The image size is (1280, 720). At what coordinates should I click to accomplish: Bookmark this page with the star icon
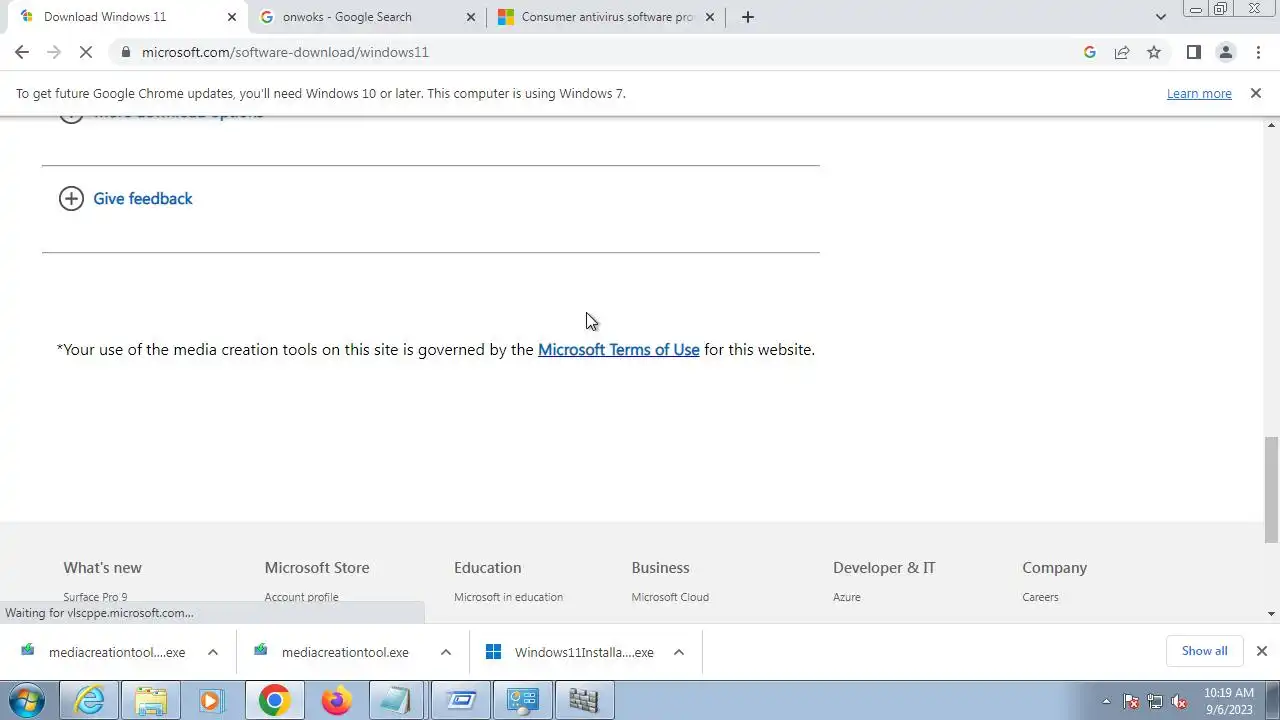1154,52
